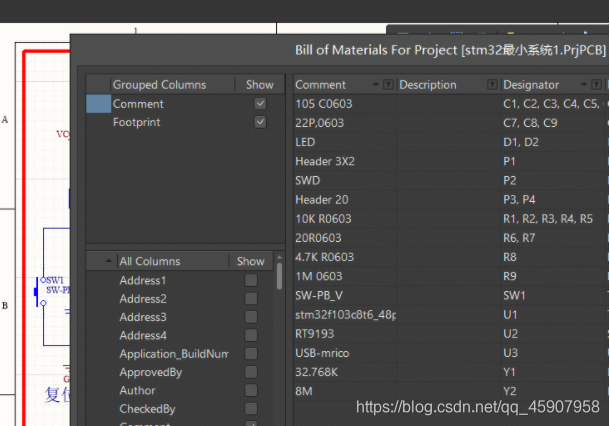This screenshot has width=610, height=426.
Task: Open the Description column filter icon
Action: (x=492, y=84)
